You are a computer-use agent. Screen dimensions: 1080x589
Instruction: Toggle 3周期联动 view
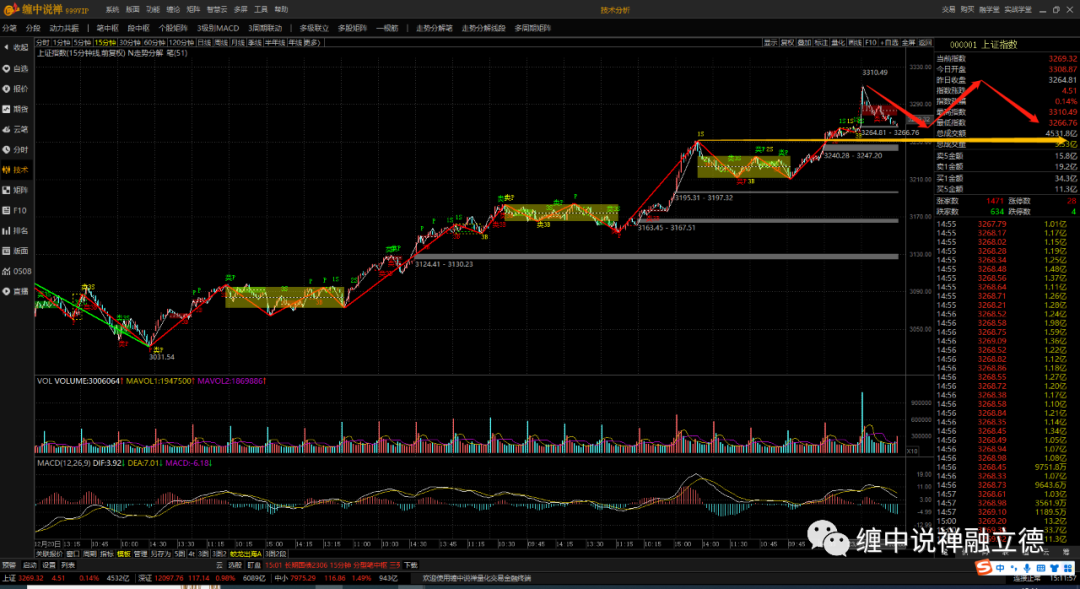coord(265,28)
